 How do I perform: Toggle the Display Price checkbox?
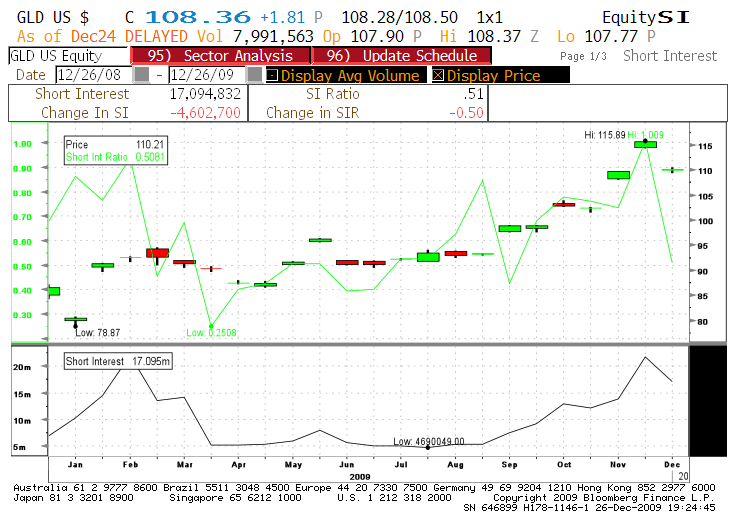coord(438,75)
